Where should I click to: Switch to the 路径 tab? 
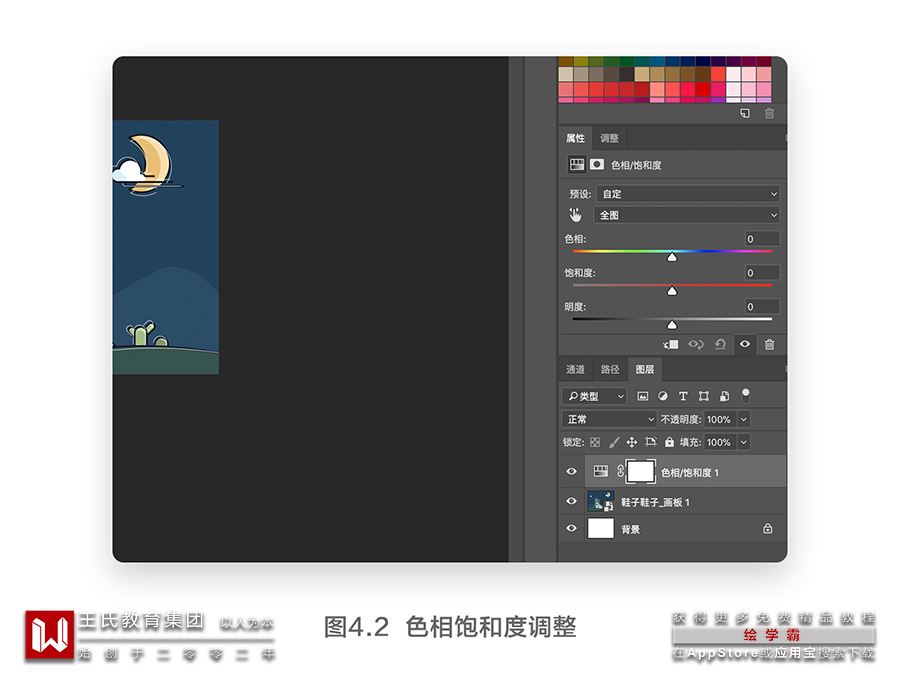610,369
